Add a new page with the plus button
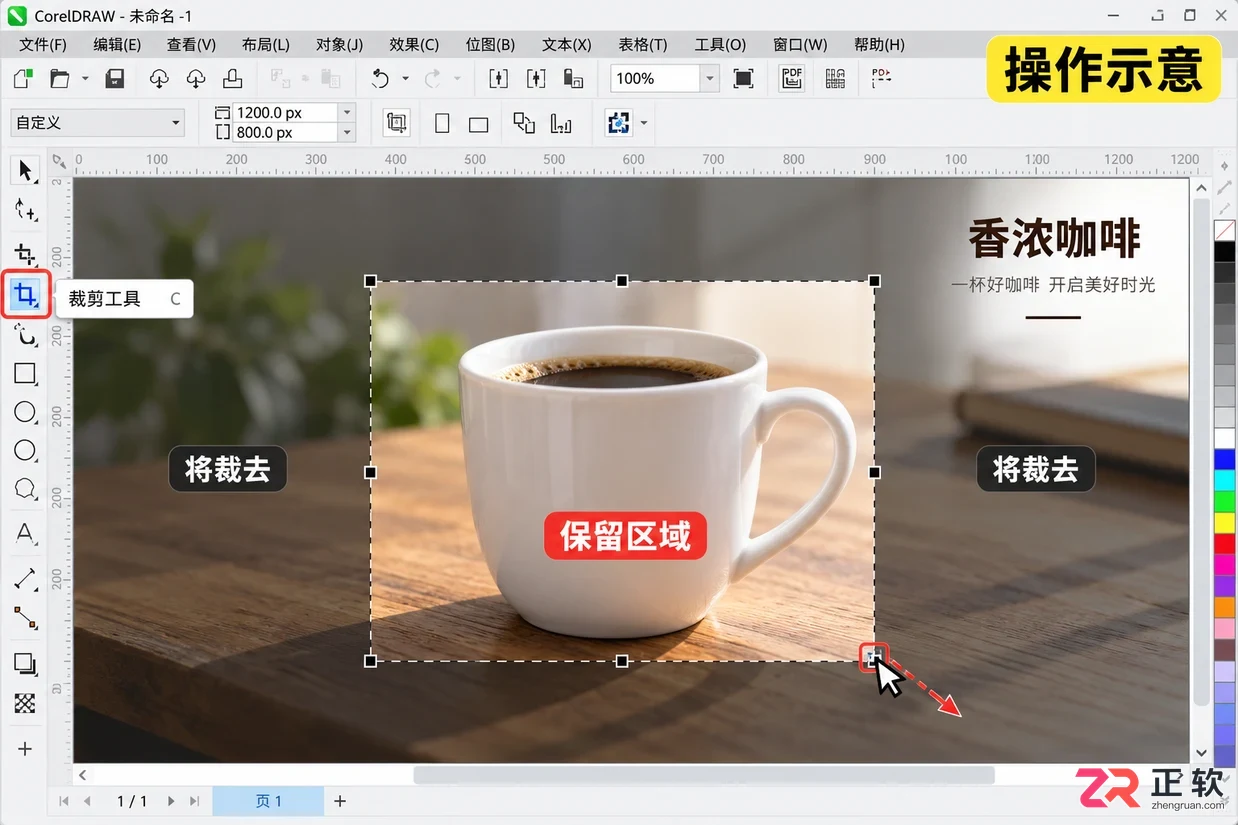1238x825 pixels. tap(340, 801)
